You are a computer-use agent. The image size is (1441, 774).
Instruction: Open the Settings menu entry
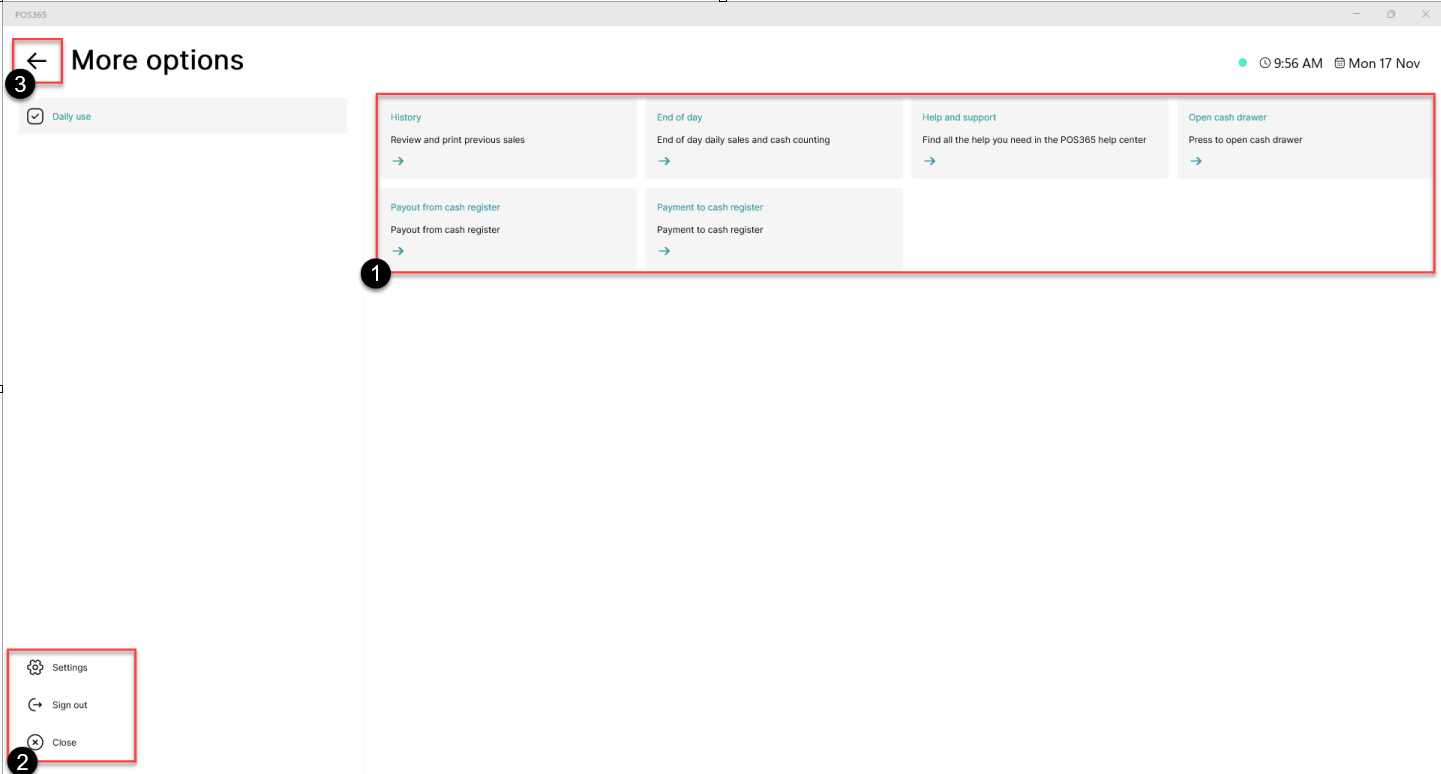[70, 667]
